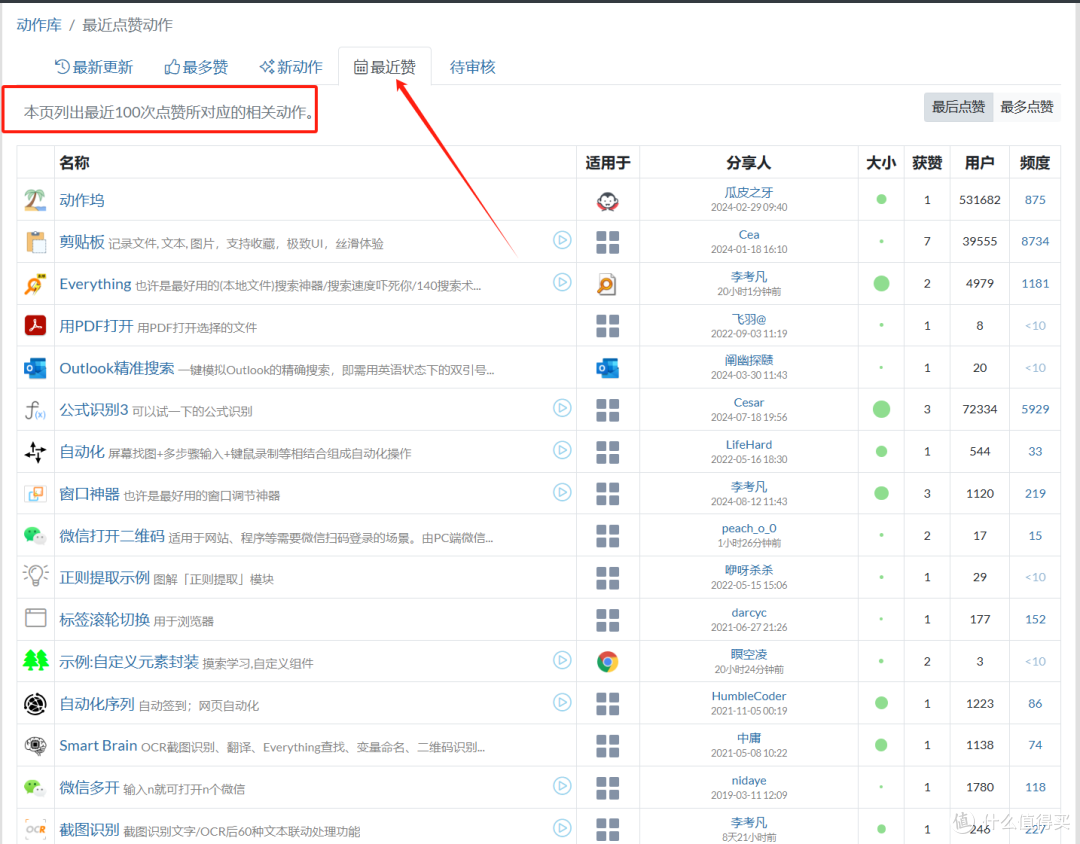The height and width of the screenshot is (844, 1080).
Task: Click the 窗口神器 window icon
Action: (x=35, y=494)
